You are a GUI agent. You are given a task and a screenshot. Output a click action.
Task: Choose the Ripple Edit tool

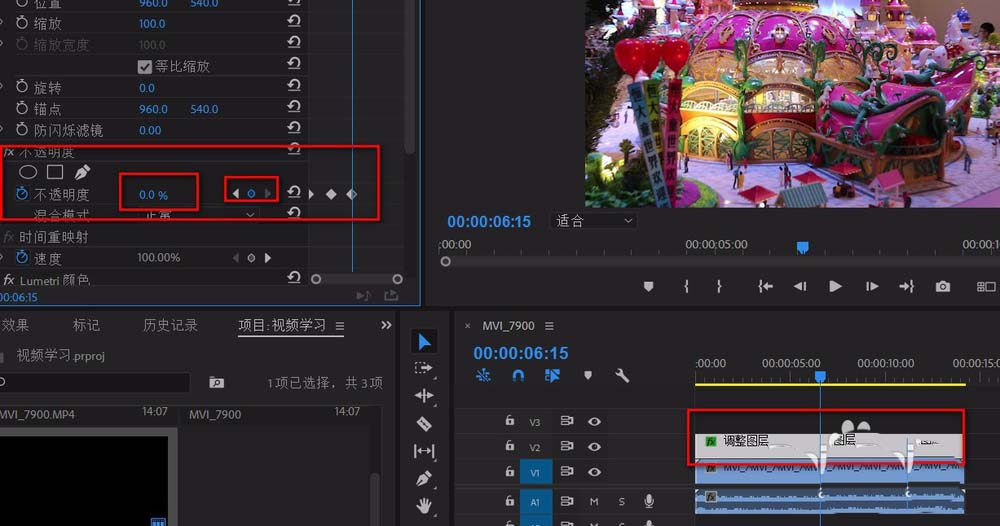coord(424,396)
